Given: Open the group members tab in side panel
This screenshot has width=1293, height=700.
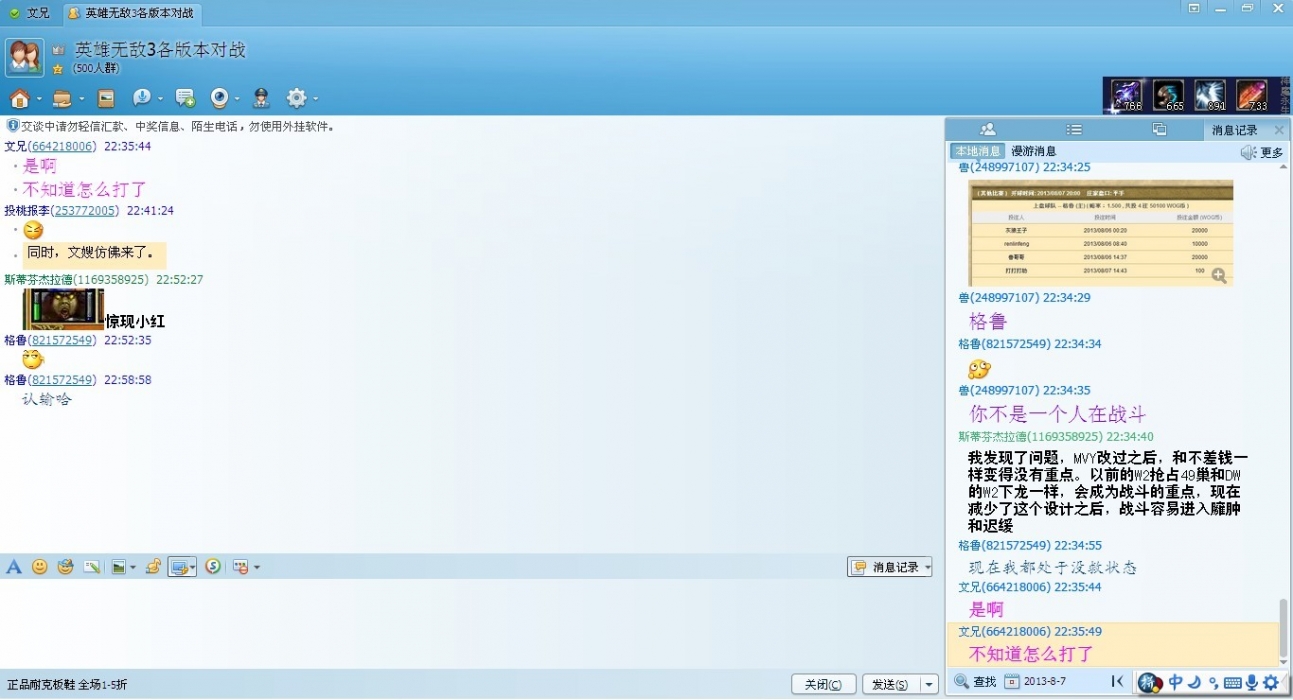Looking at the screenshot, I should pos(988,129).
